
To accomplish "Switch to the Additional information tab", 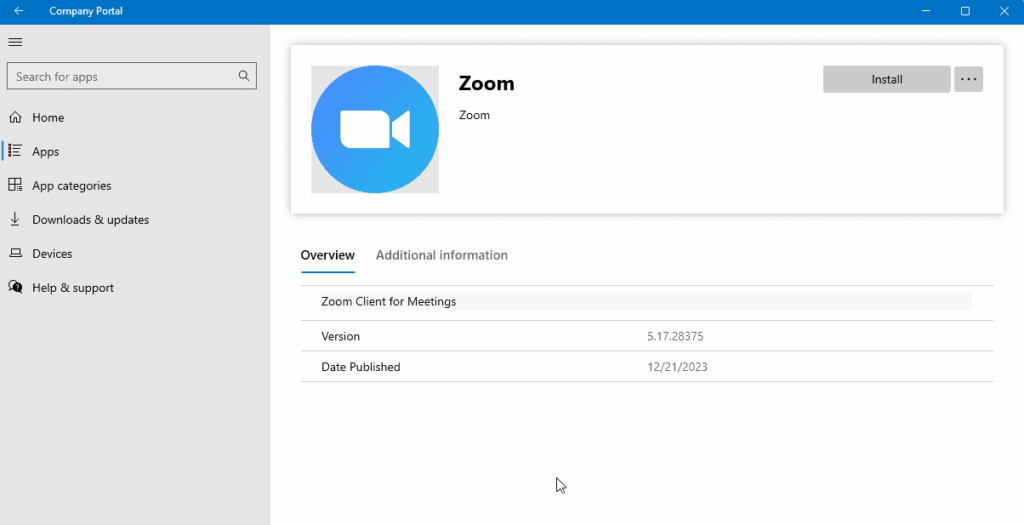I will point(441,256).
